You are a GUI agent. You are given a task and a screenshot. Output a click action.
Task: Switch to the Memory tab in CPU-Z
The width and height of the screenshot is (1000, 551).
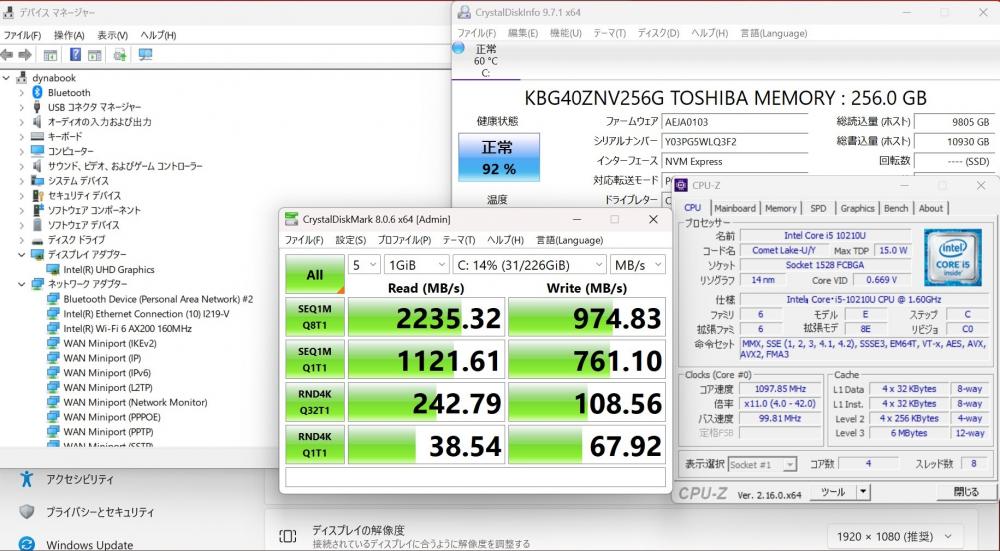point(781,208)
